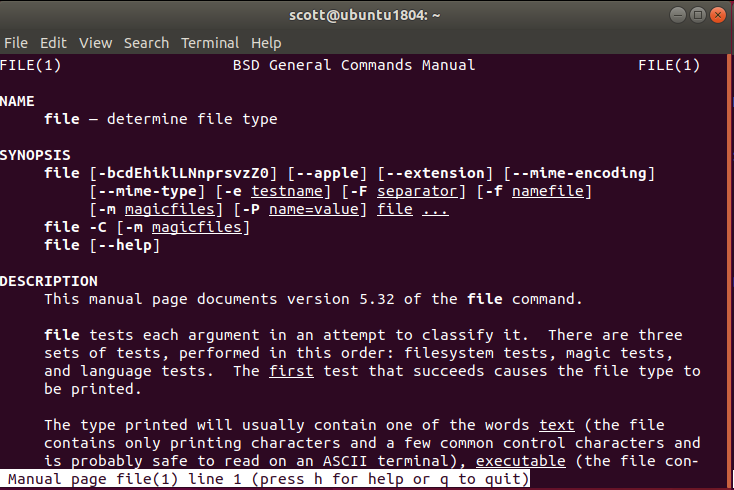The image size is (734, 490).
Task: Click the DESCRIPTION section heading
Action: coord(49,281)
